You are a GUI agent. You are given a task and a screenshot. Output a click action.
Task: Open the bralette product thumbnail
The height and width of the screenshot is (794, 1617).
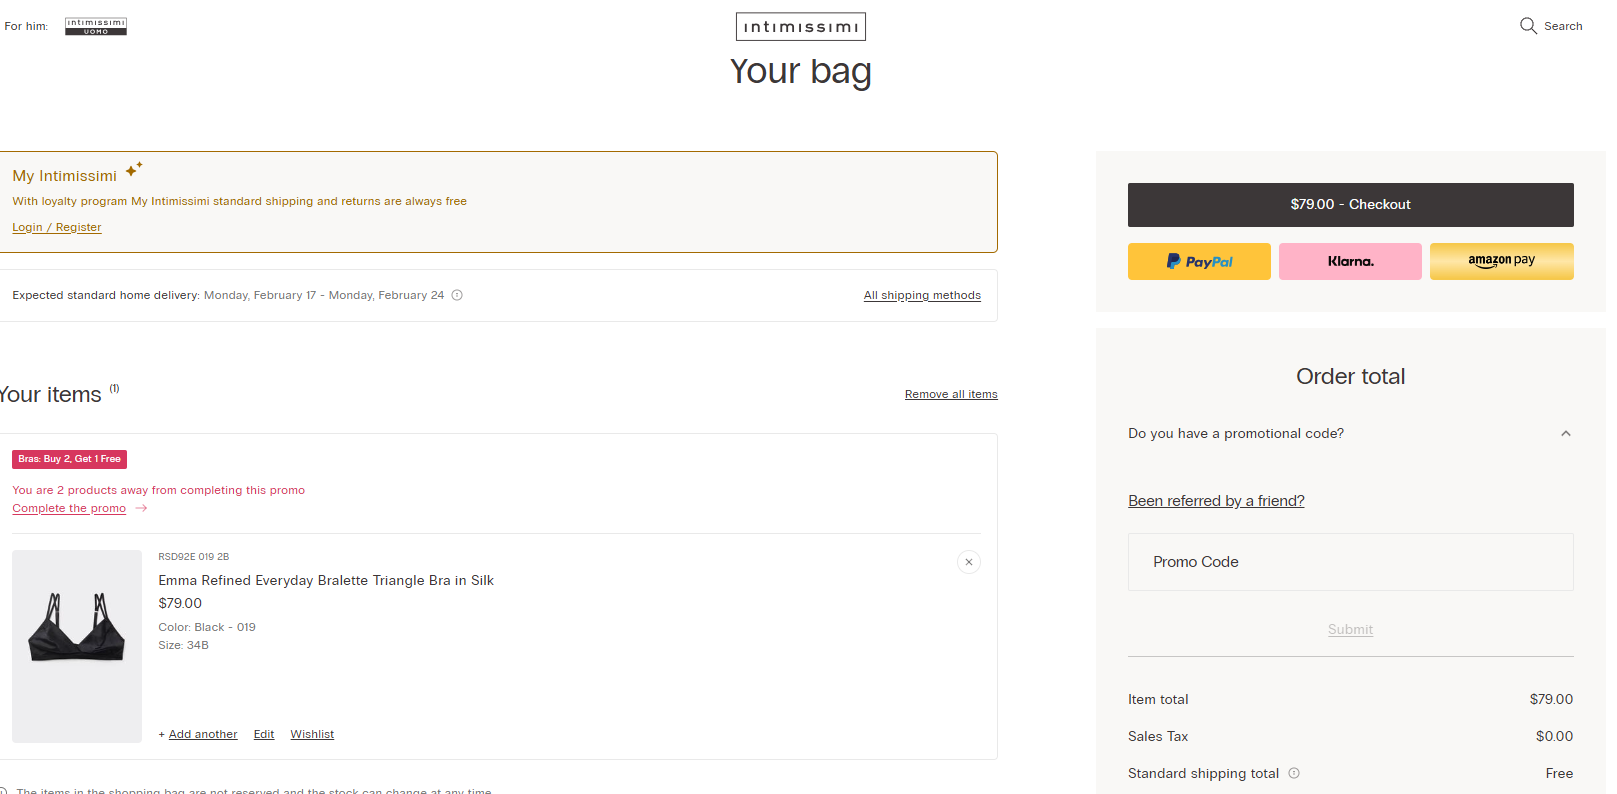[77, 646]
